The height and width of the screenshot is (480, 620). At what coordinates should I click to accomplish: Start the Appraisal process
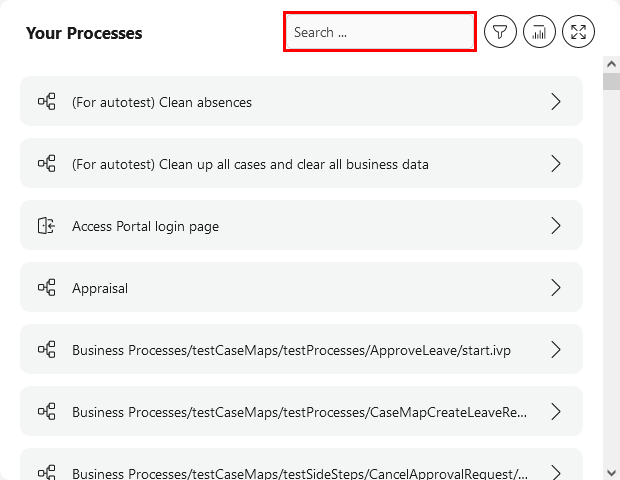click(x=100, y=288)
